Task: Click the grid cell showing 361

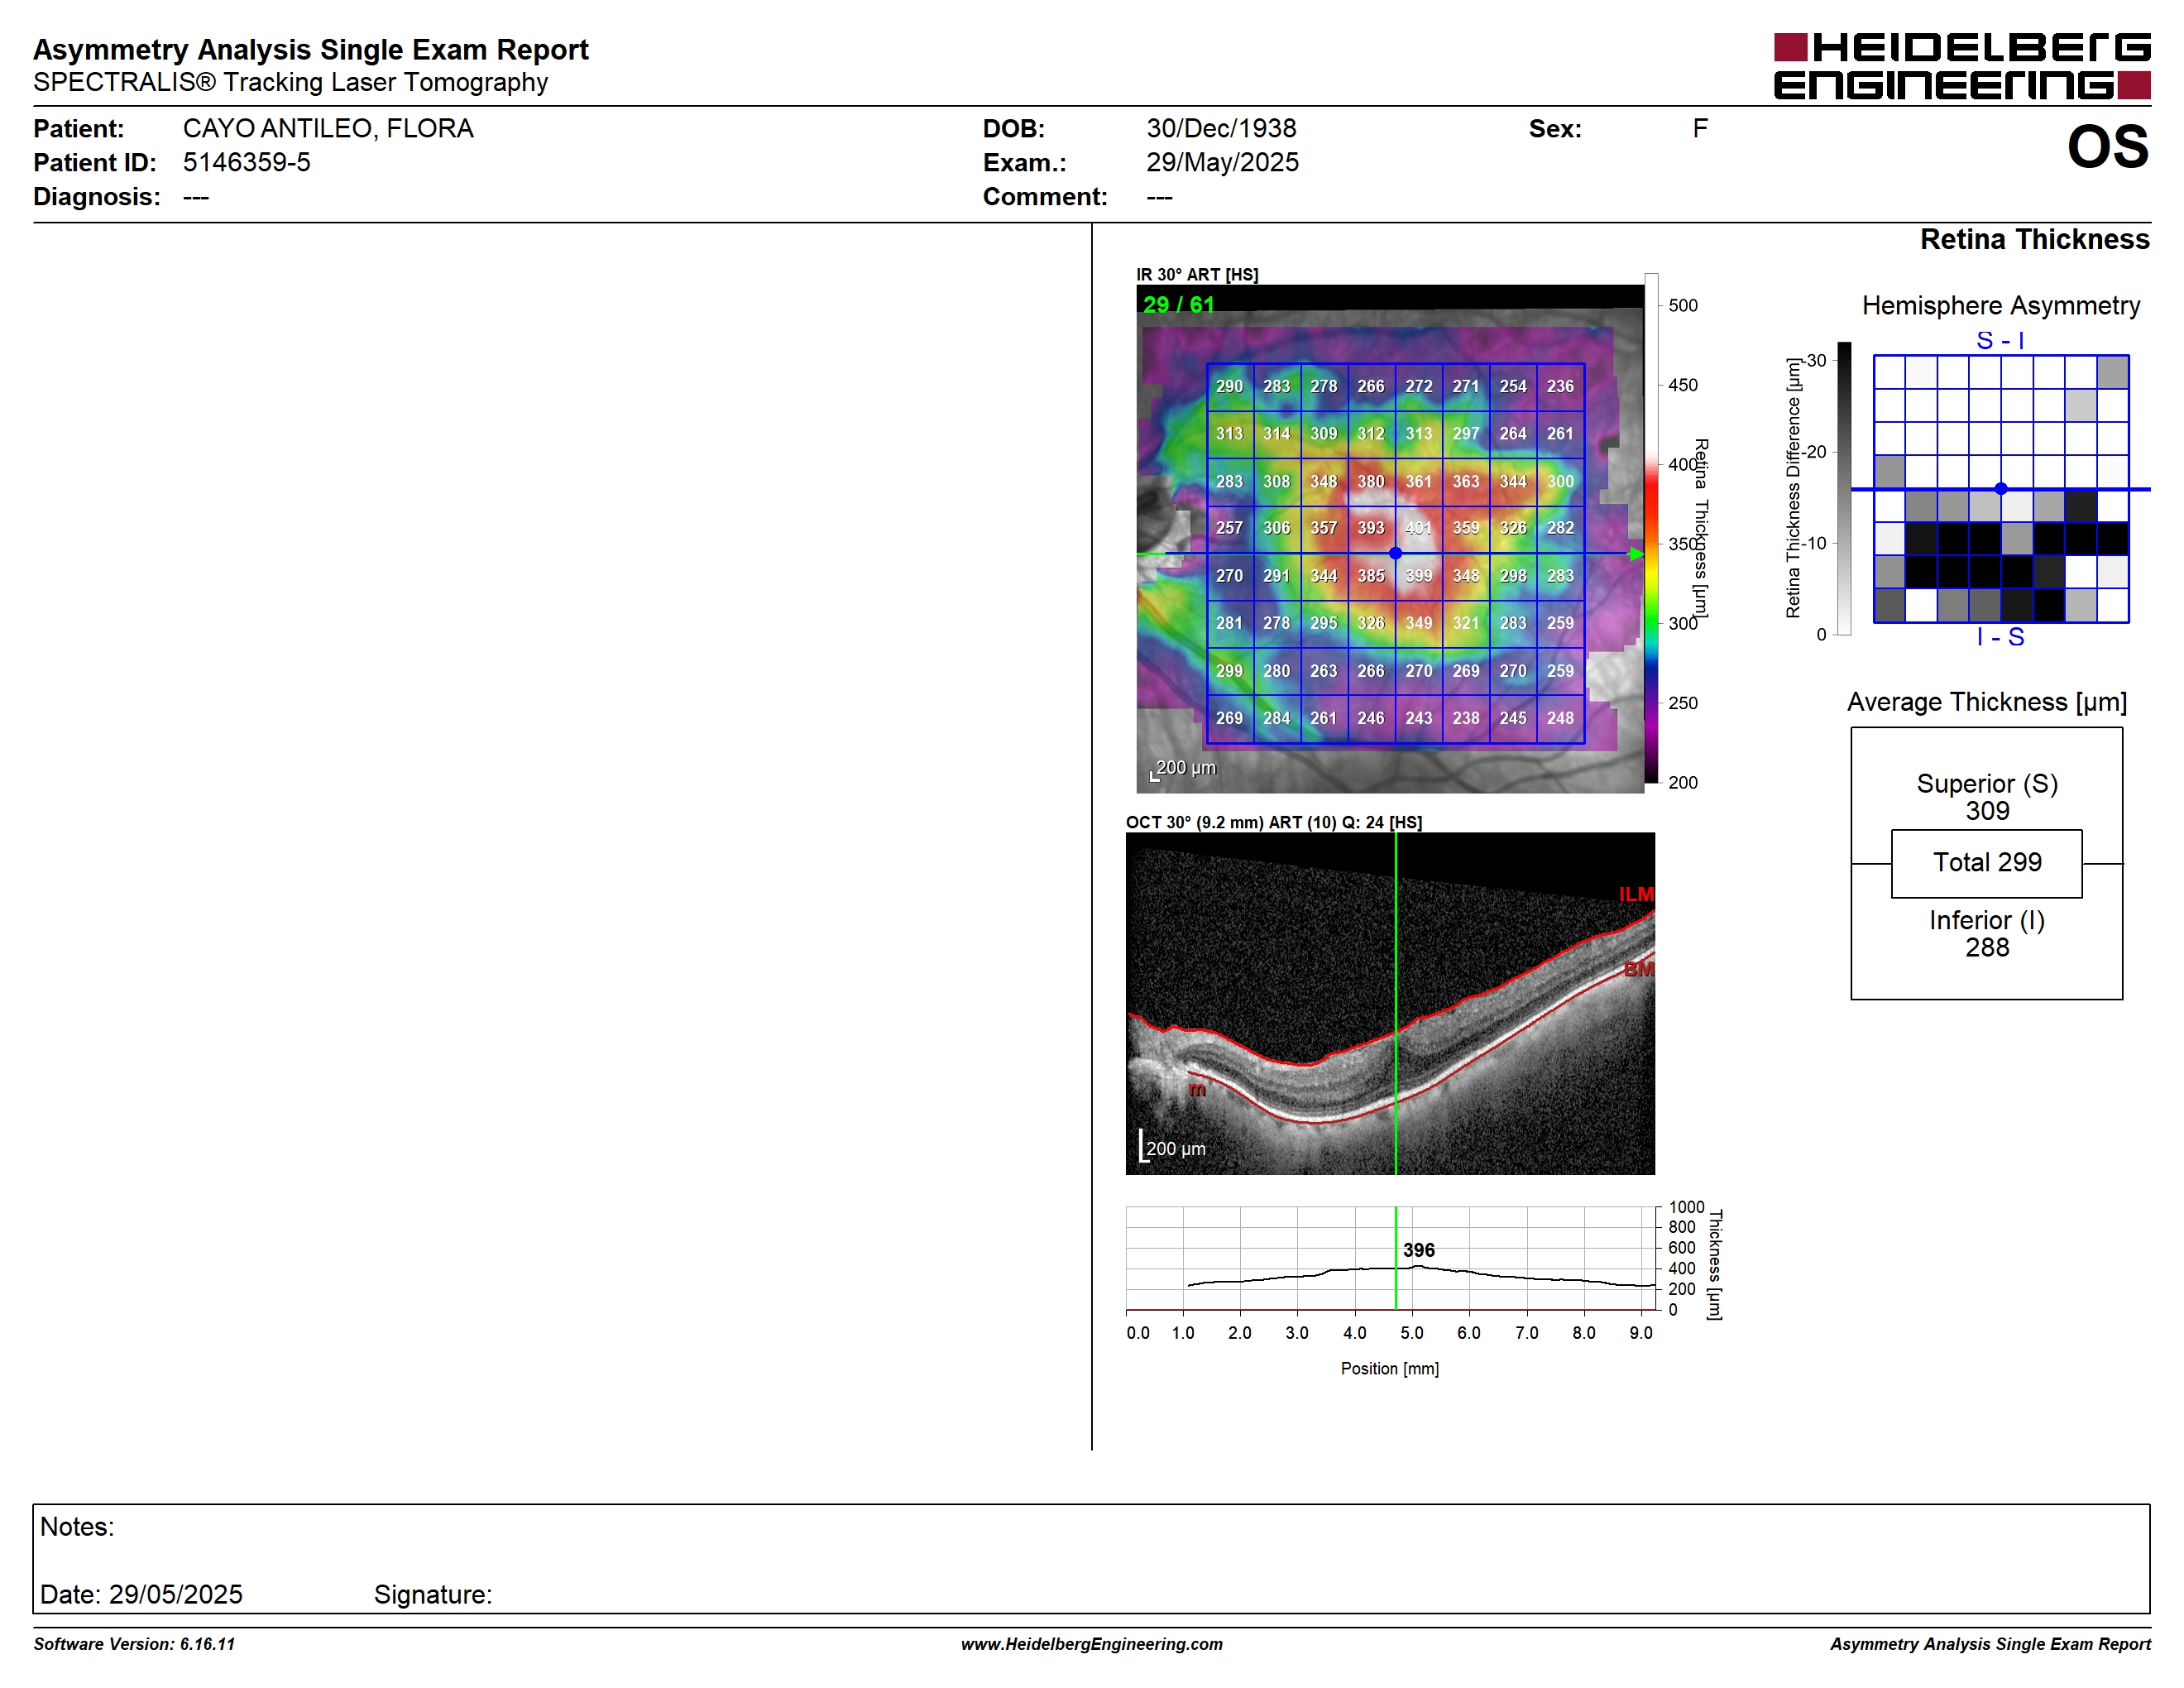Action: tap(1418, 481)
